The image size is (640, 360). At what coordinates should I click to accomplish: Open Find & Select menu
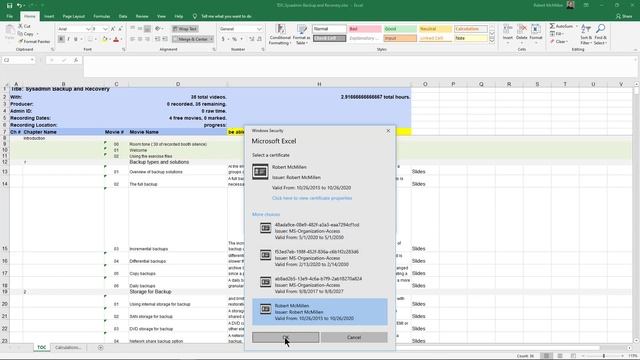tap(600, 34)
